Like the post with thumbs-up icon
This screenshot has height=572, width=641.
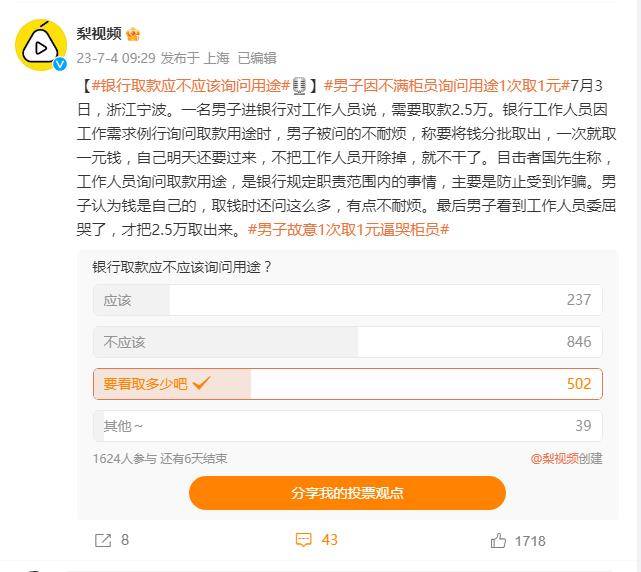click(x=498, y=541)
